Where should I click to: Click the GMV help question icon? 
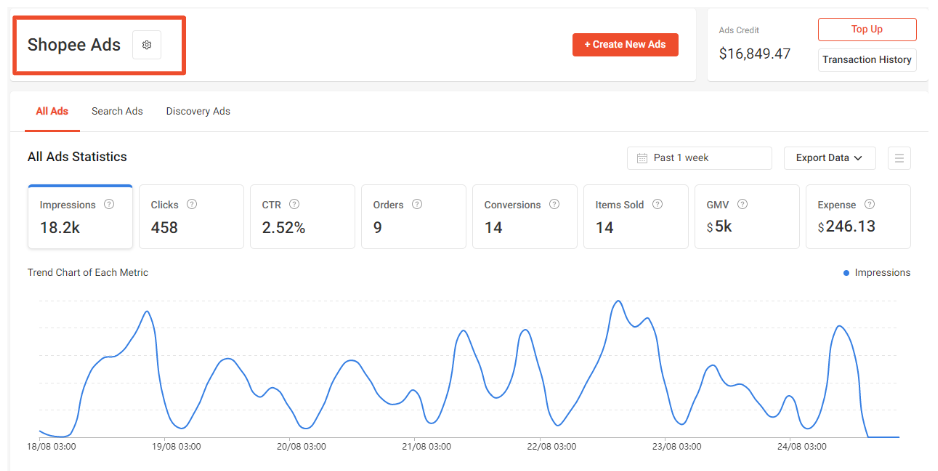(x=743, y=204)
